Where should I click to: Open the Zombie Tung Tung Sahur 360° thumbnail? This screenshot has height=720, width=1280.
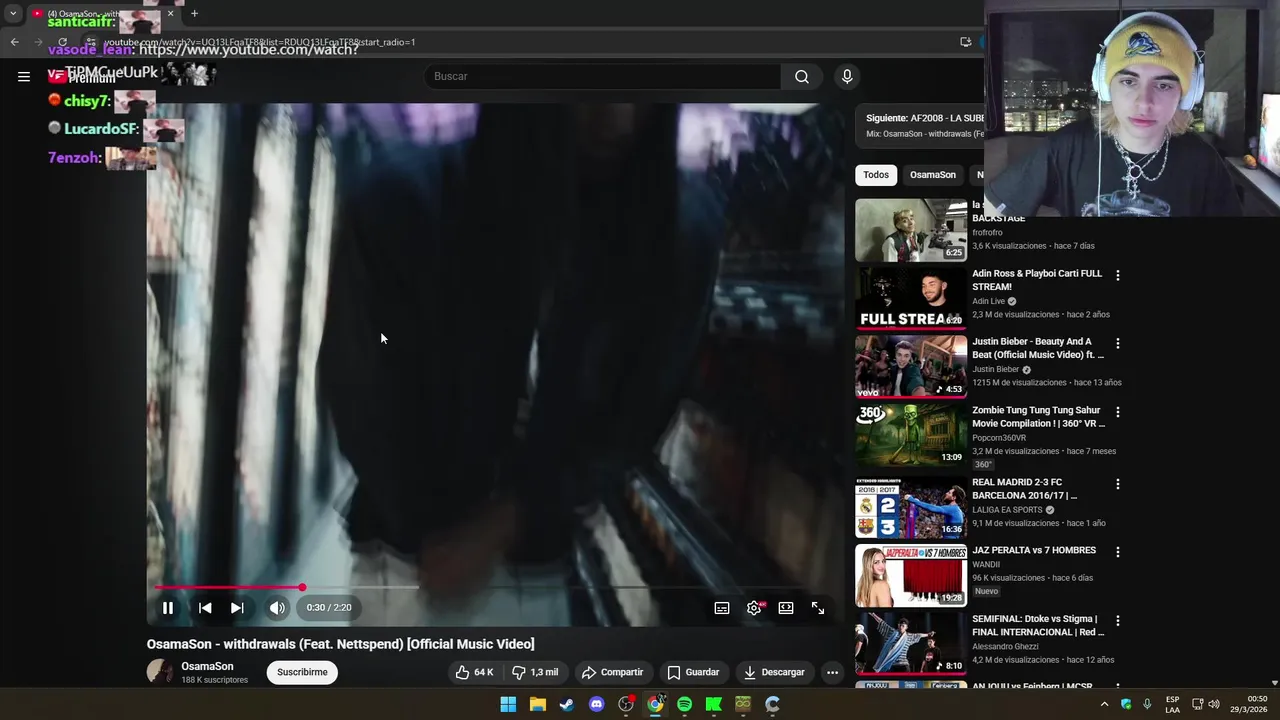[x=911, y=435]
